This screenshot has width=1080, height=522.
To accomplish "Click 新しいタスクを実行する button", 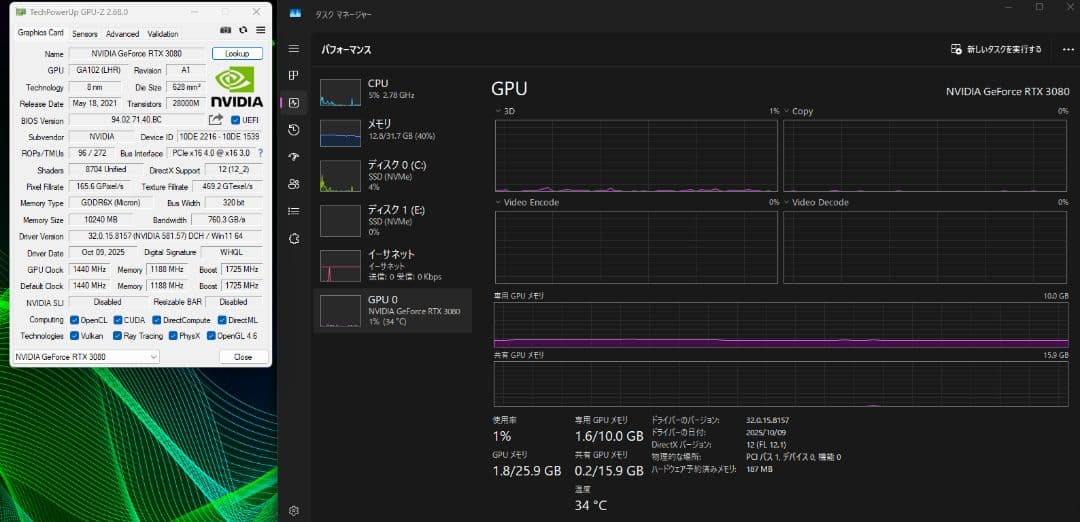I will pos(996,50).
